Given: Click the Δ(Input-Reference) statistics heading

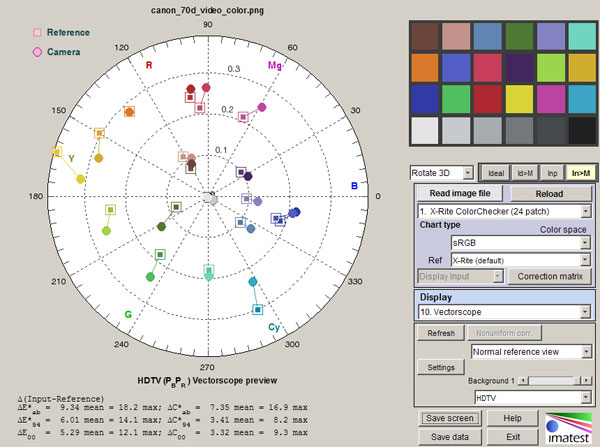Looking at the screenshot, I should click(61, 398).
